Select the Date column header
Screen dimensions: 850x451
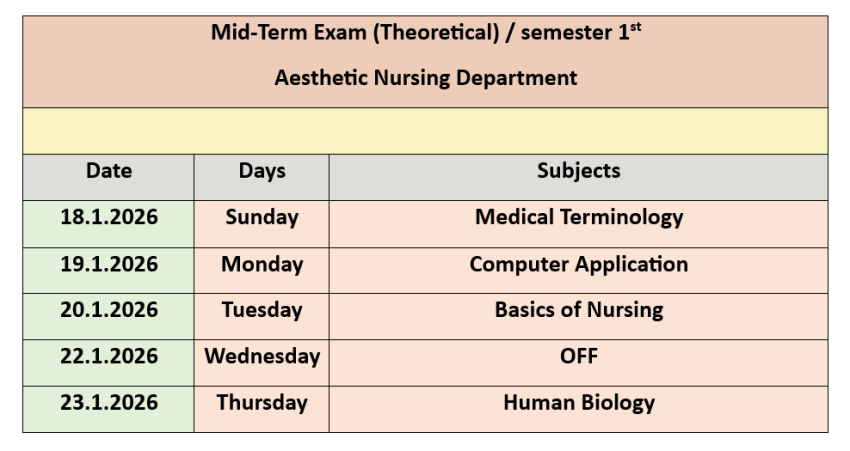click(x=109, y=171)
